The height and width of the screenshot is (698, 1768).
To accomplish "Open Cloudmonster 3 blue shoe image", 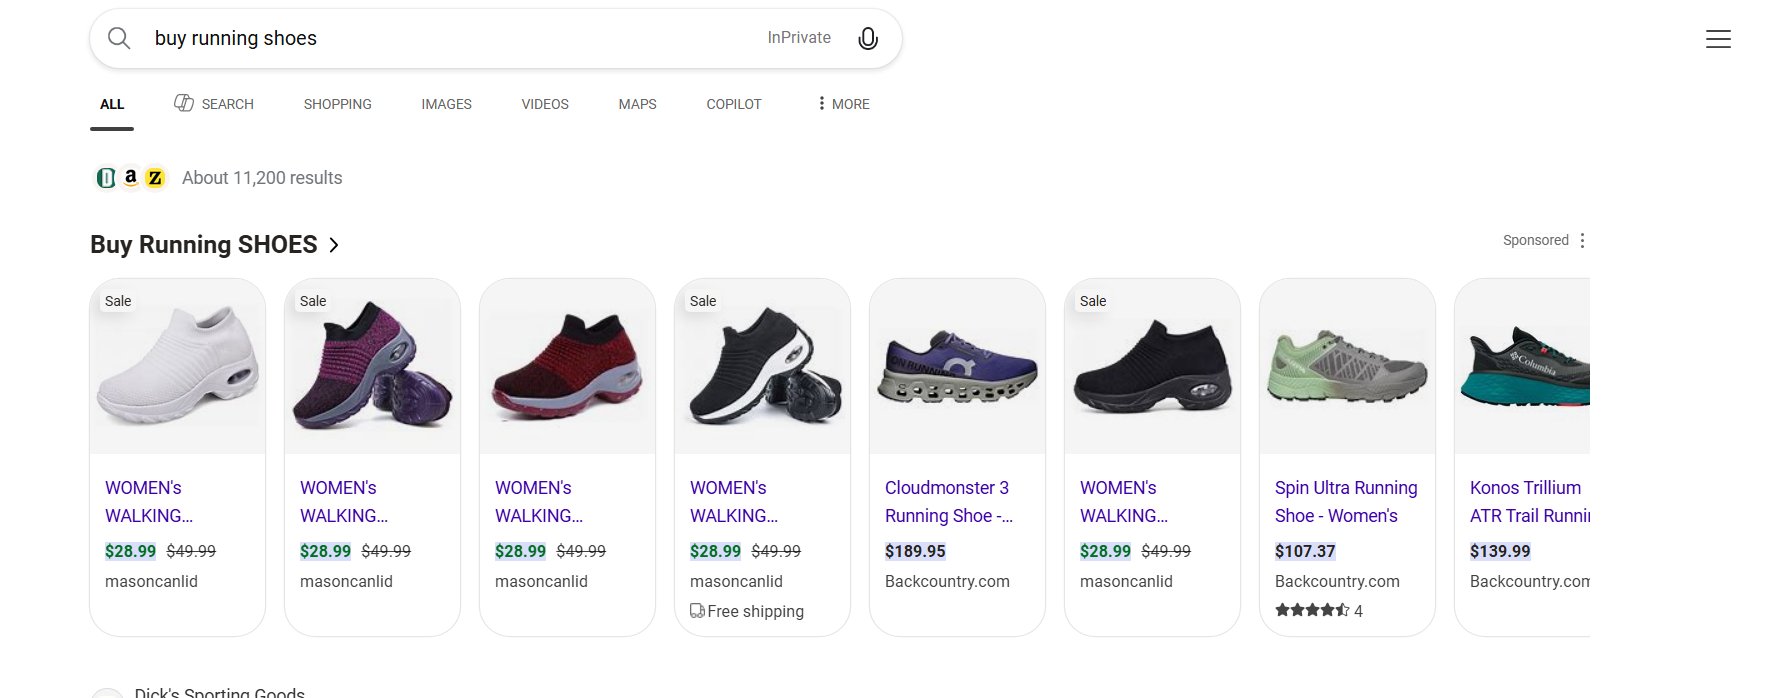I will click(x=958, y=366).
